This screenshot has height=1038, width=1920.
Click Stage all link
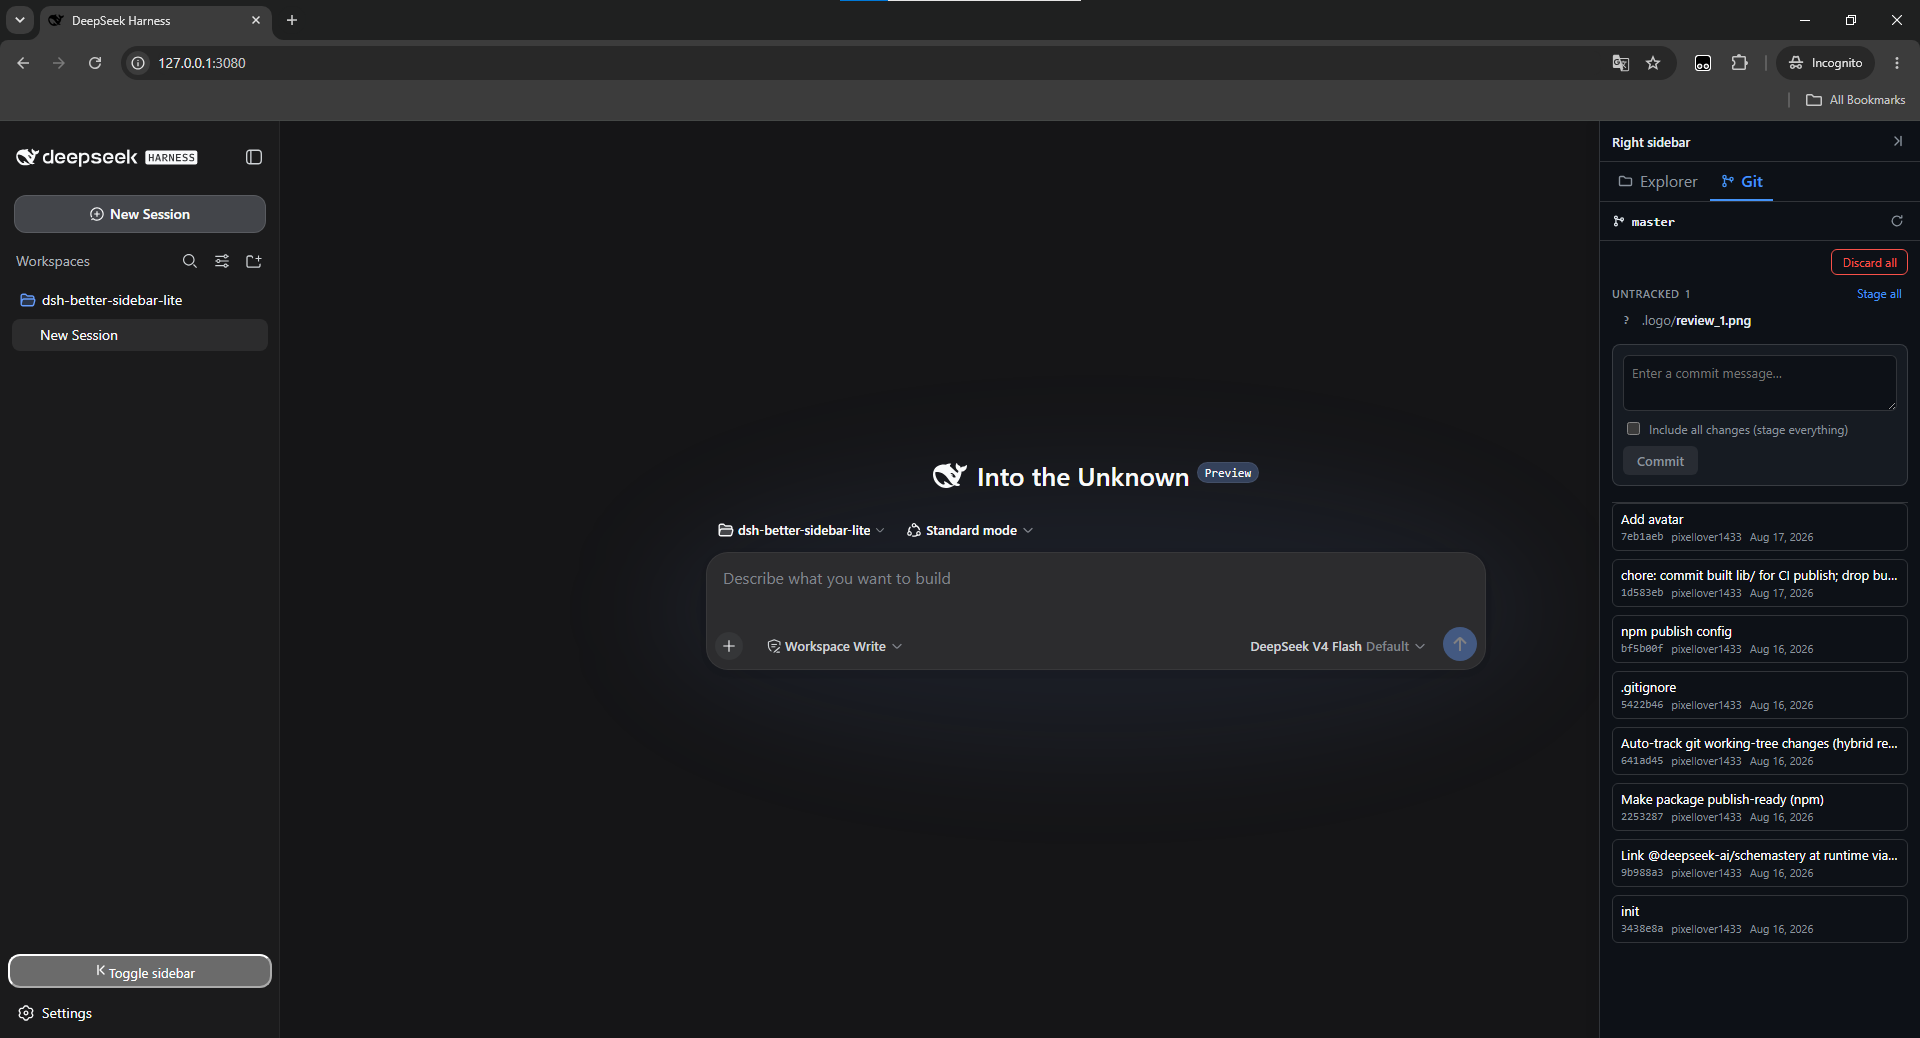tap(1879, 294)
